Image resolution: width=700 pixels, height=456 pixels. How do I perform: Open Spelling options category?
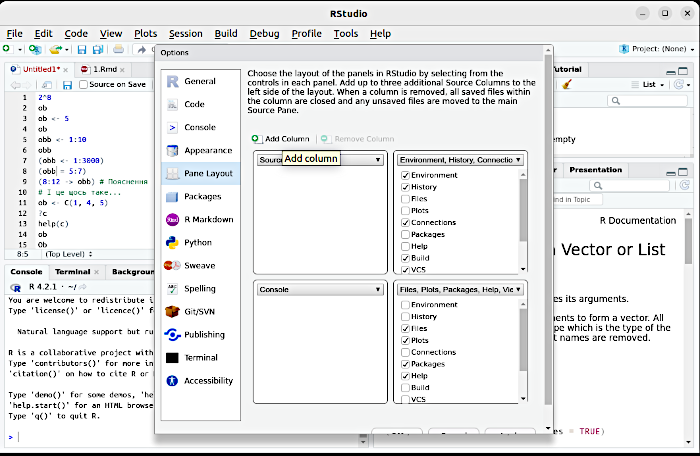coord(200,289)
